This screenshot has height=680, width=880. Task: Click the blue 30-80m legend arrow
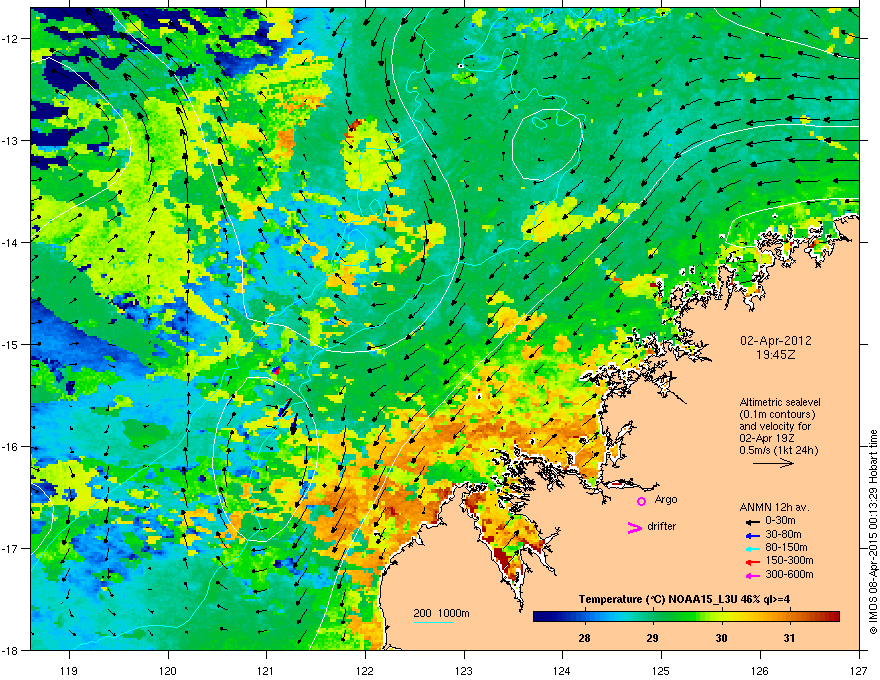pos(752,535)
